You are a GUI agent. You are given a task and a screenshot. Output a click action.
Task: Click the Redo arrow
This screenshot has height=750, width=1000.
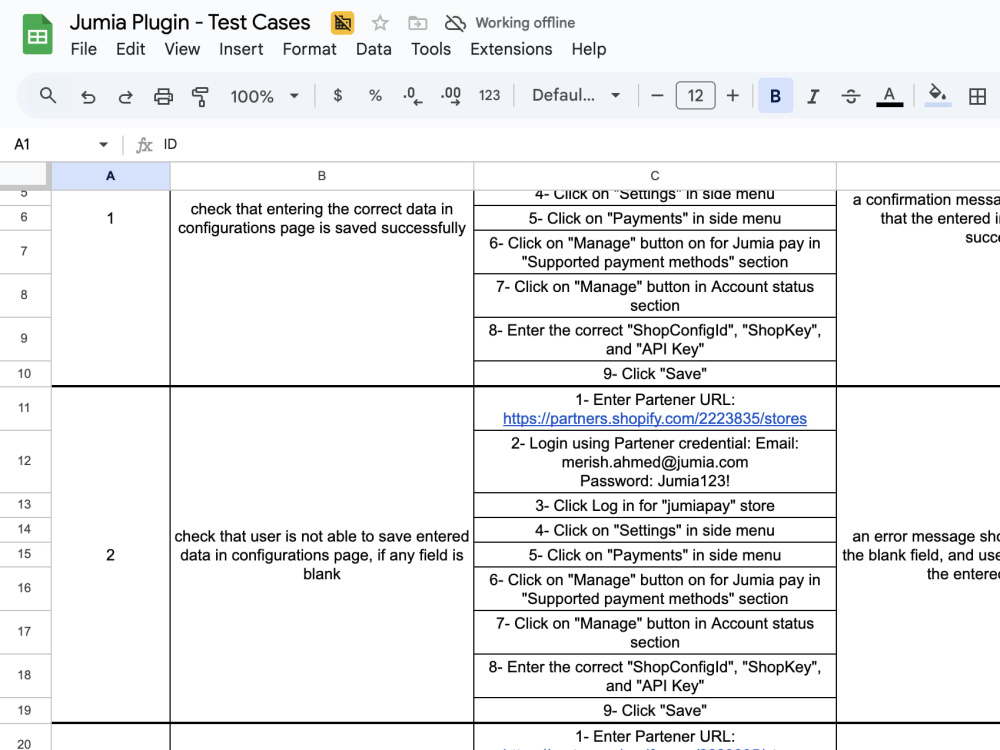click(126, 96)
